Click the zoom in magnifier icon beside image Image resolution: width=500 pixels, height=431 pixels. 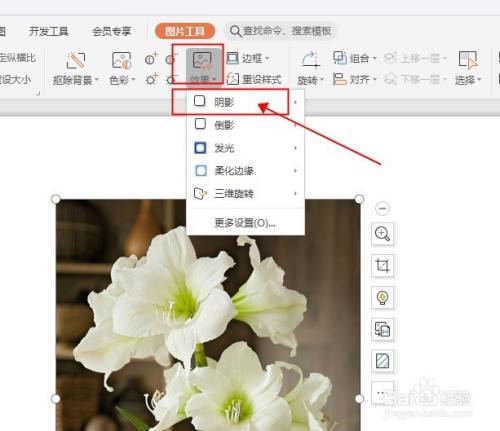[382, 234]
